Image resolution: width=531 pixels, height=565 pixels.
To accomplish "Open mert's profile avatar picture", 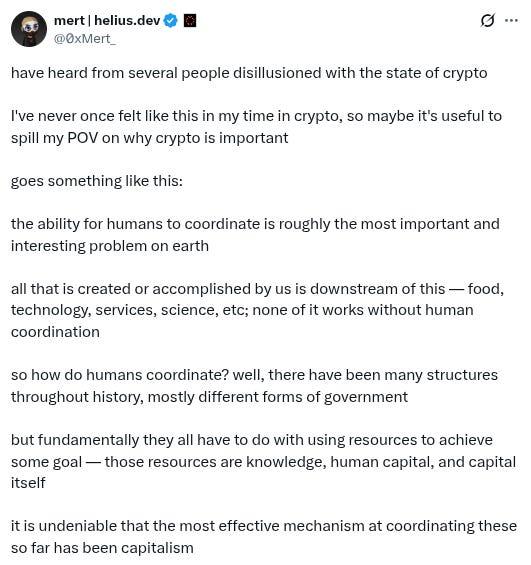I will (x=29, y=29).
